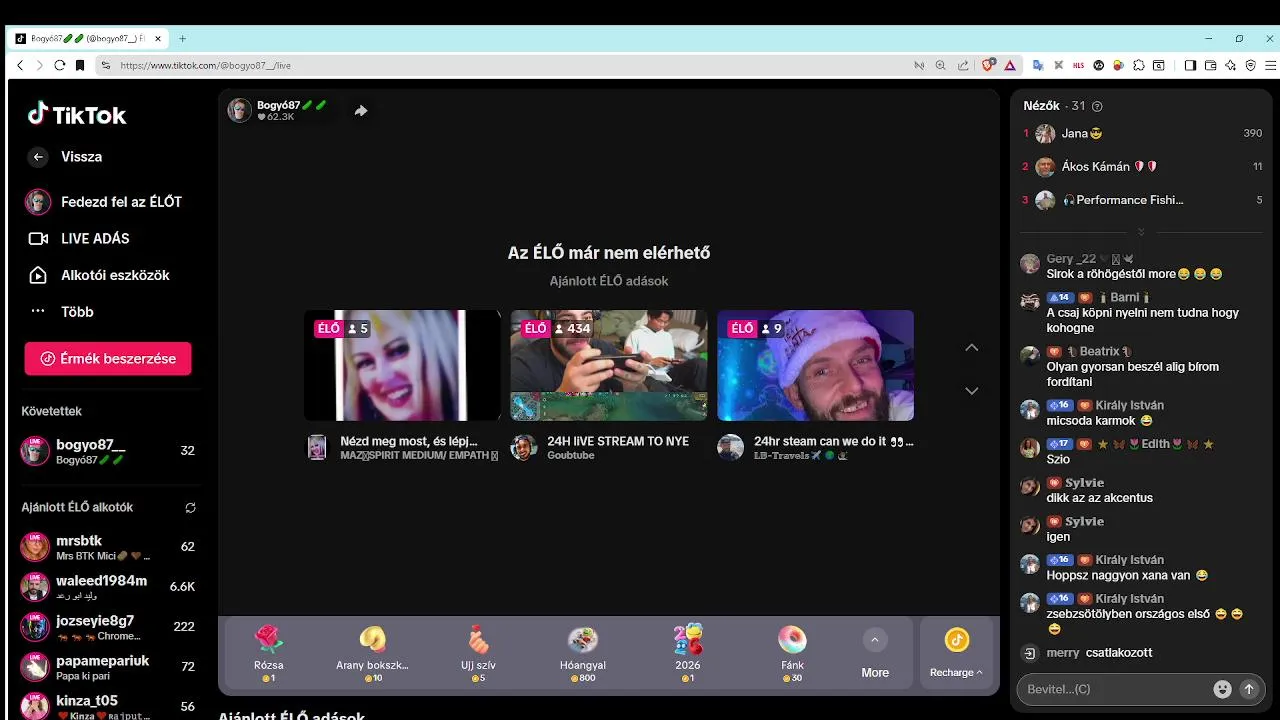Refresh the Ajánlott ÉLŐ alkotók list
Screen dimensions: 1280x720
click(190, 508)
